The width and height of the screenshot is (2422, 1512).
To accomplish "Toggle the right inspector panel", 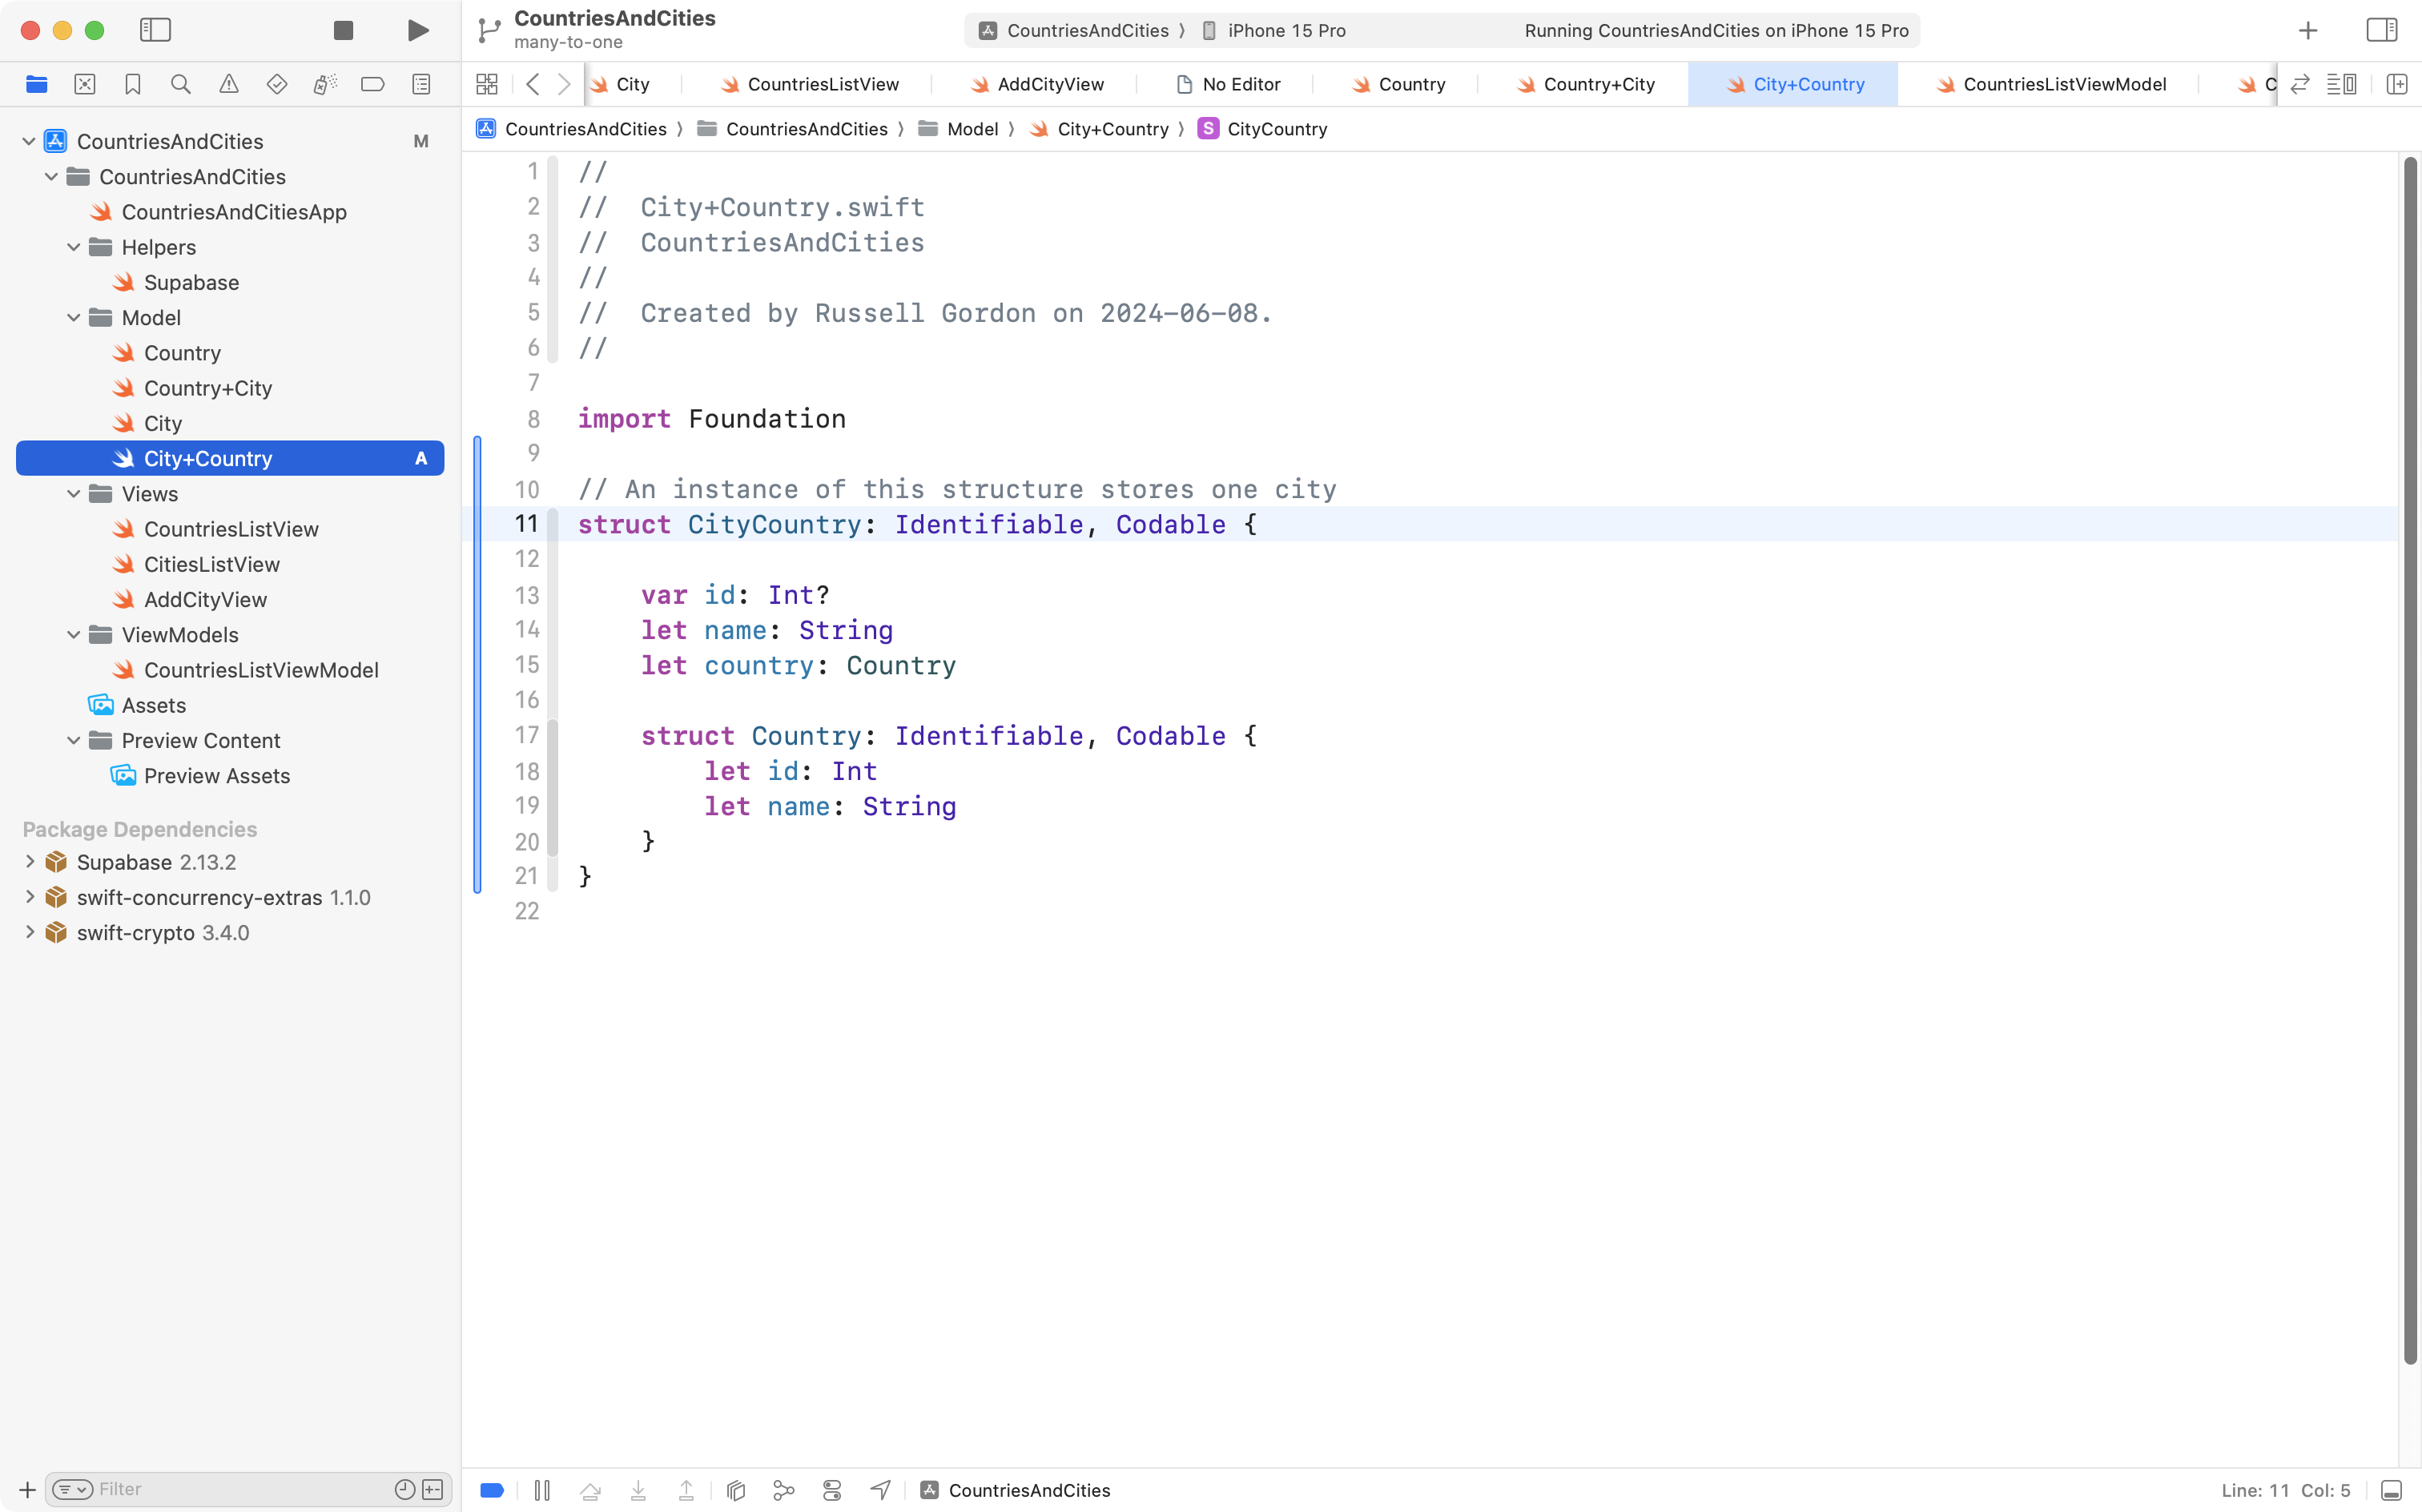I will (2381, 30).
